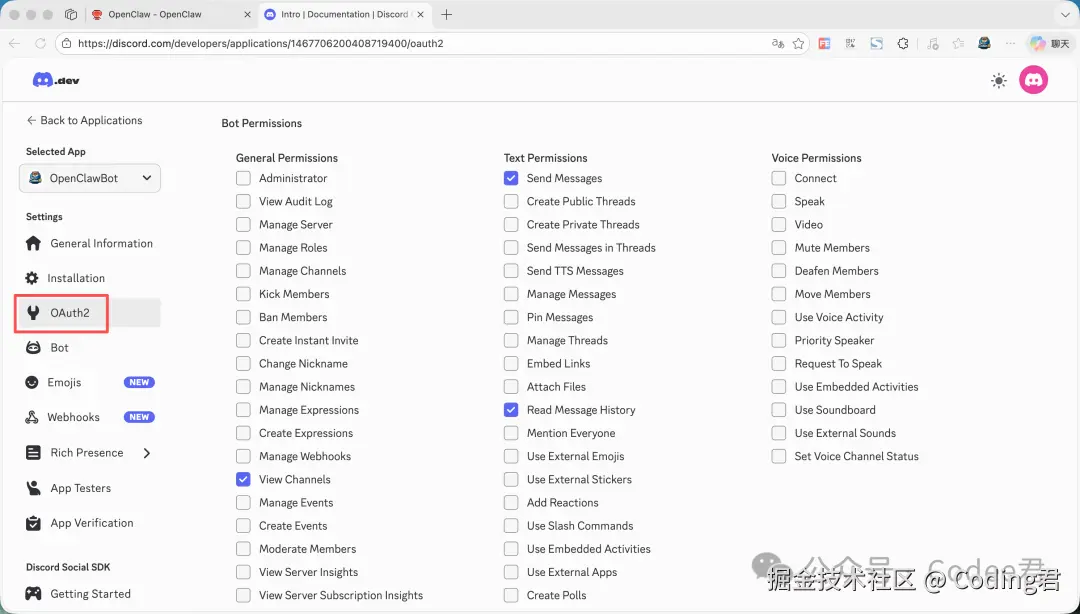The height and width of the screenshot is (614, 1080).
Task: Check the Manage Roles checkbox
Action: (243, 247)
